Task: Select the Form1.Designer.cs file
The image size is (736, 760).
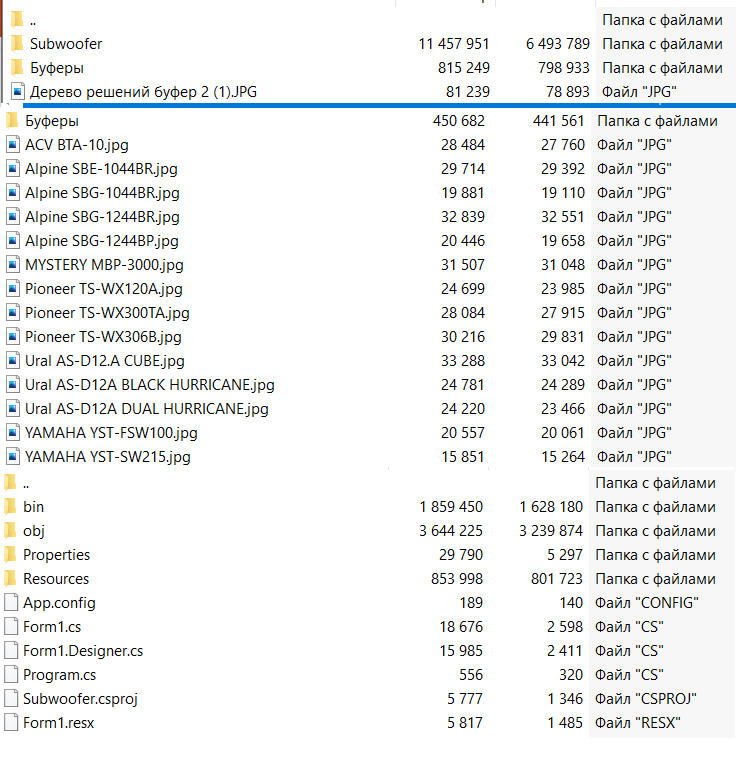Action: click(x=83, y=651)
